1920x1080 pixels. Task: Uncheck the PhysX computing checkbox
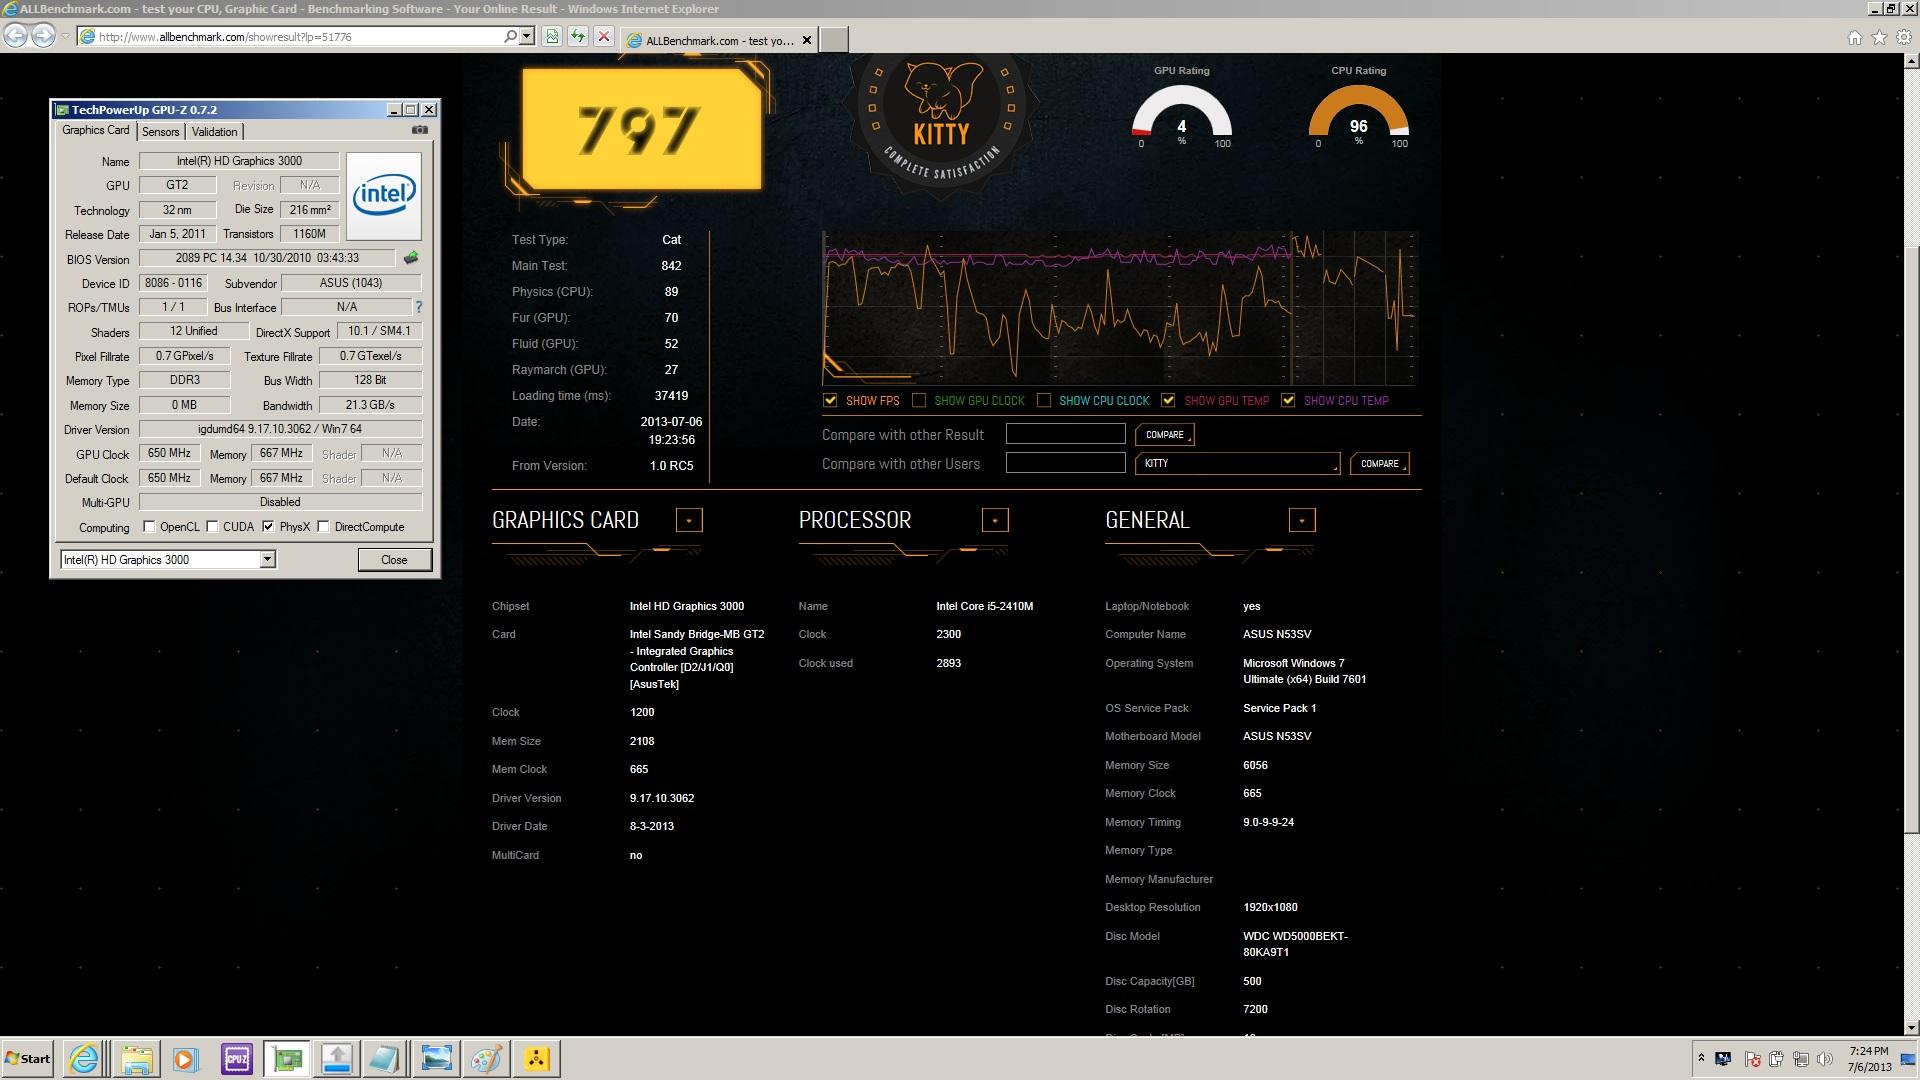268,527
